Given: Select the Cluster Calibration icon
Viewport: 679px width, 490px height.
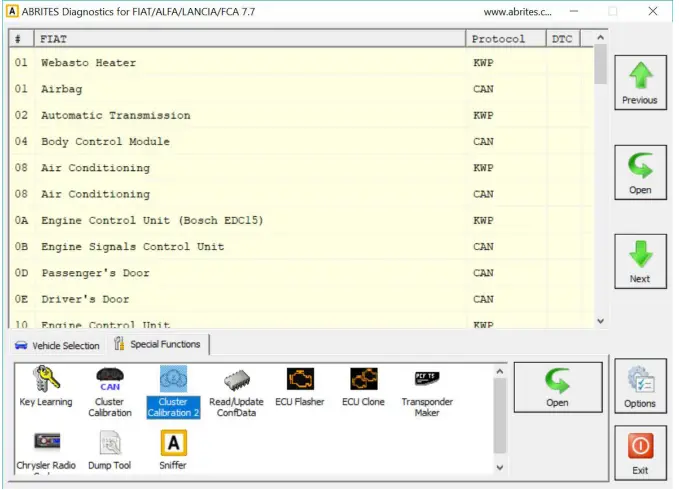Looking at the screenshot, I should [110, 392].
